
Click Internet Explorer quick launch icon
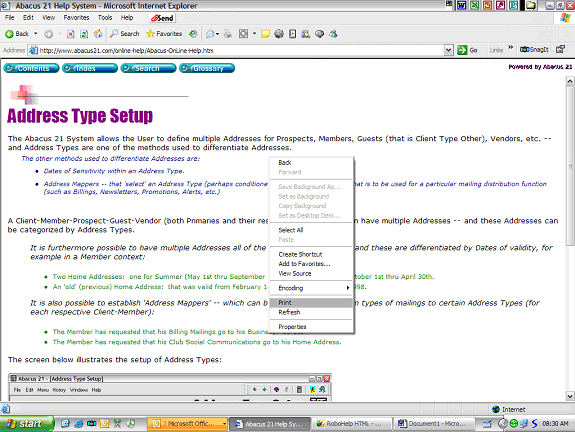pyautogui.click(x=78, y=424)
